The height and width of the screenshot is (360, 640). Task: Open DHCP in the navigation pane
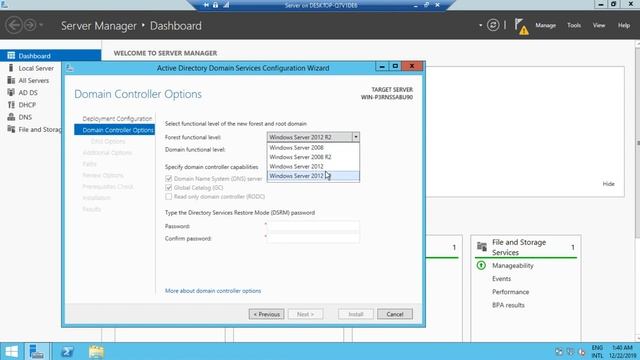pyautogui.click(x=27, y=105)
